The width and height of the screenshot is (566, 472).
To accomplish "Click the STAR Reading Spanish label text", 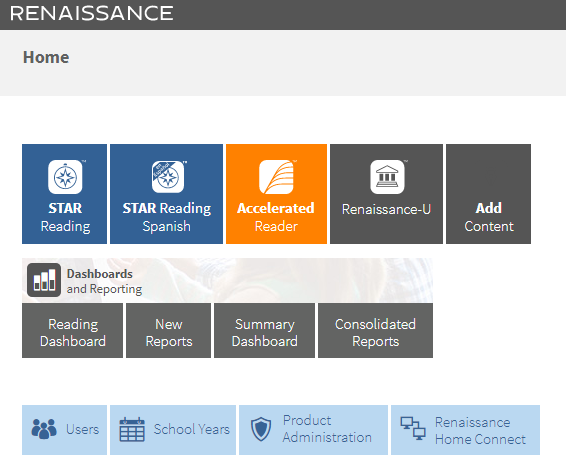I will 166,217.
